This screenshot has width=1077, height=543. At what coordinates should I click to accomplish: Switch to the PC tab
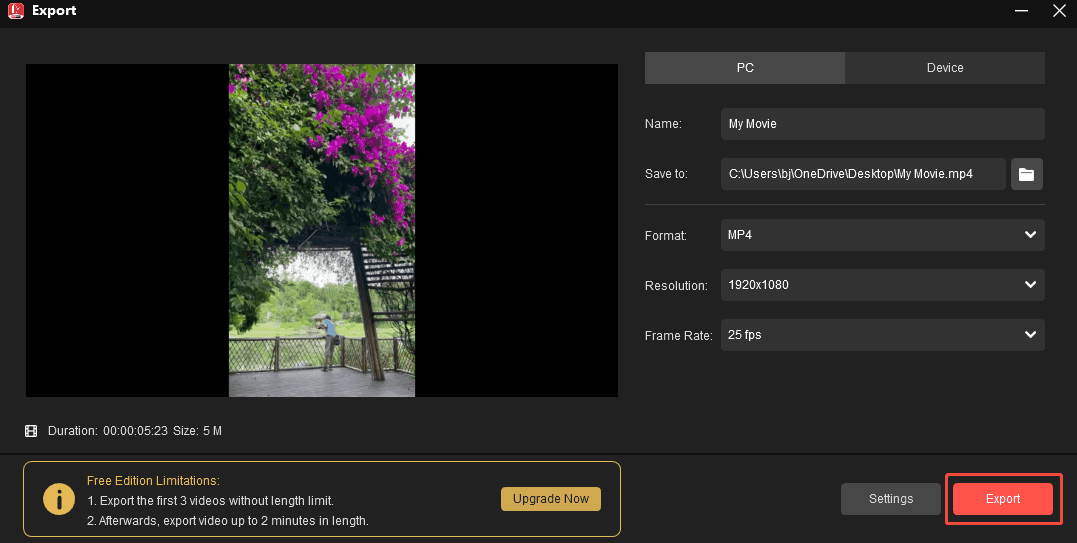pyautogui.click(x=745, y=68)
